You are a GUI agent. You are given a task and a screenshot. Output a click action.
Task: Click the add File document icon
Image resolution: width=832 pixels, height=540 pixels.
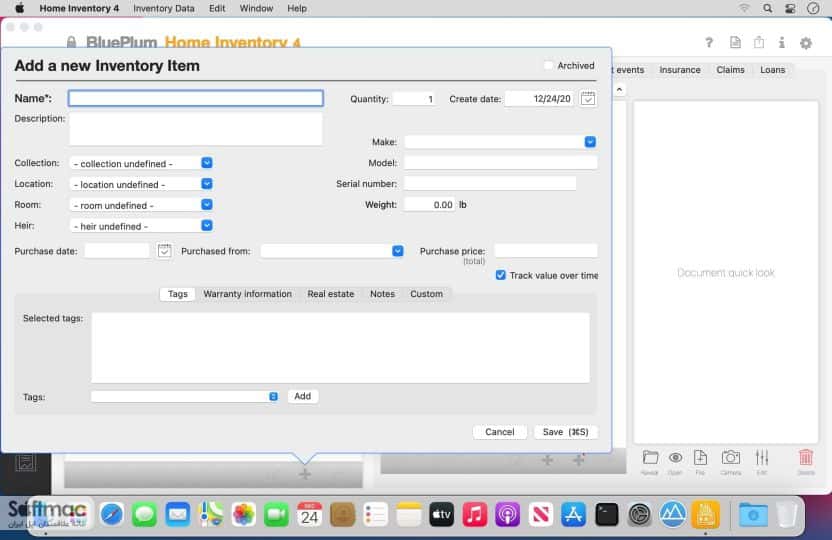coord(700,457)
